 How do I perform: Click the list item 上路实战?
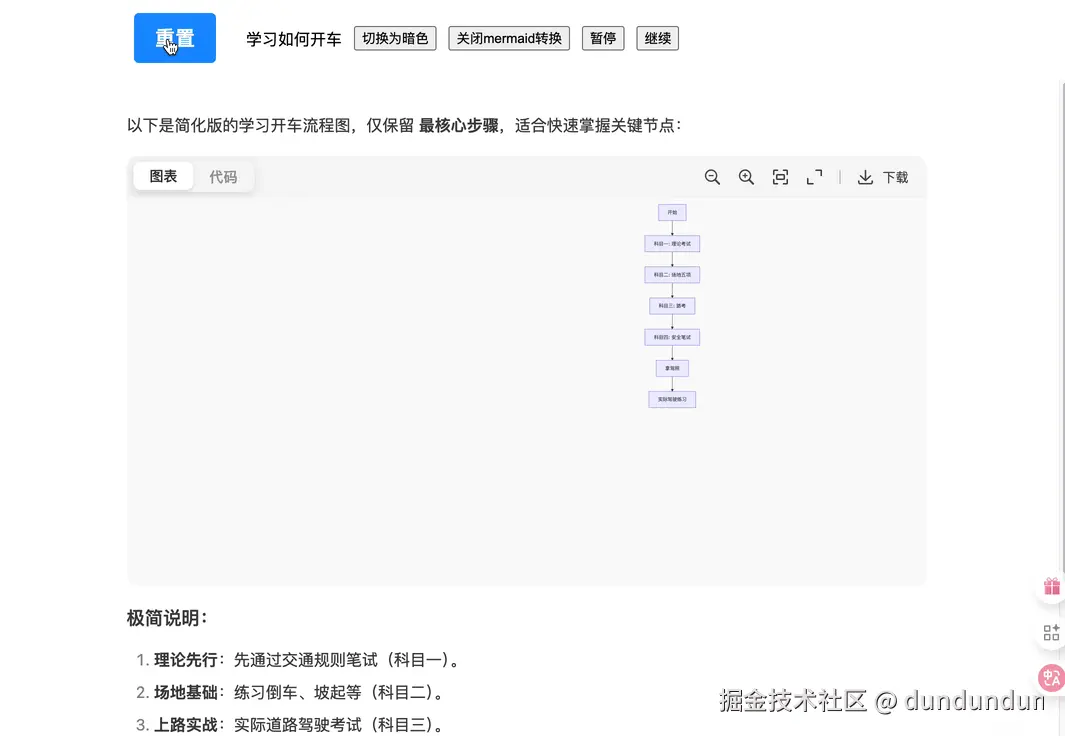pos(289,725)
